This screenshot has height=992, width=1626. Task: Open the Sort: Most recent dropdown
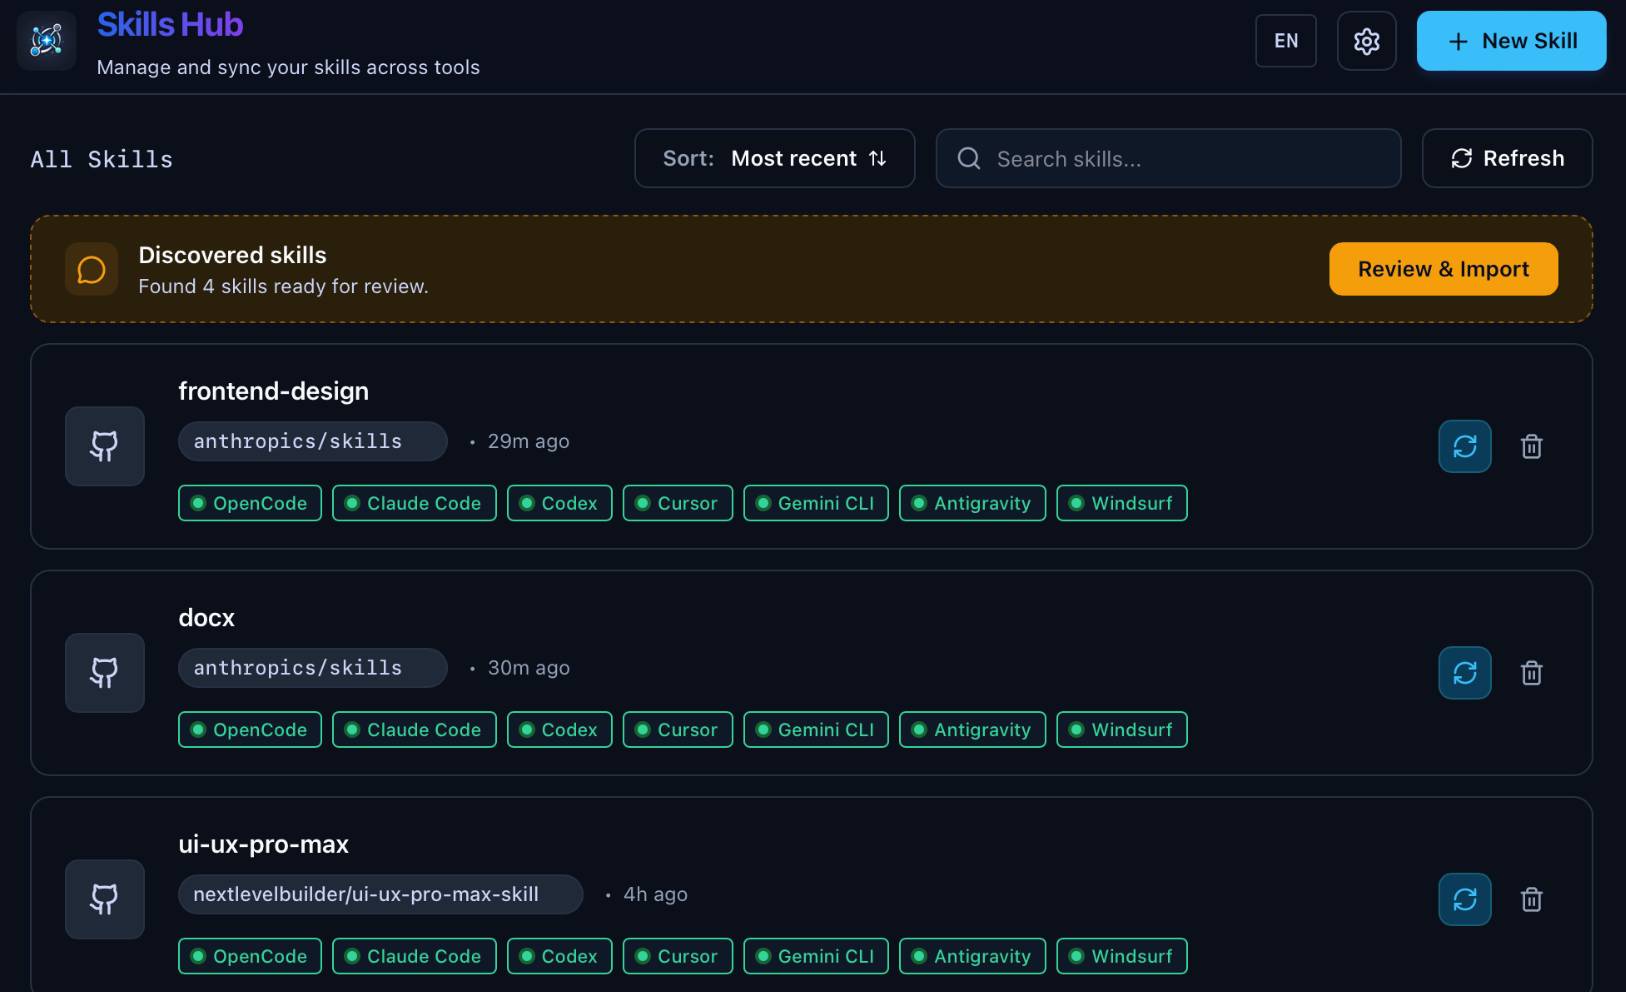[x=774, y=158]
